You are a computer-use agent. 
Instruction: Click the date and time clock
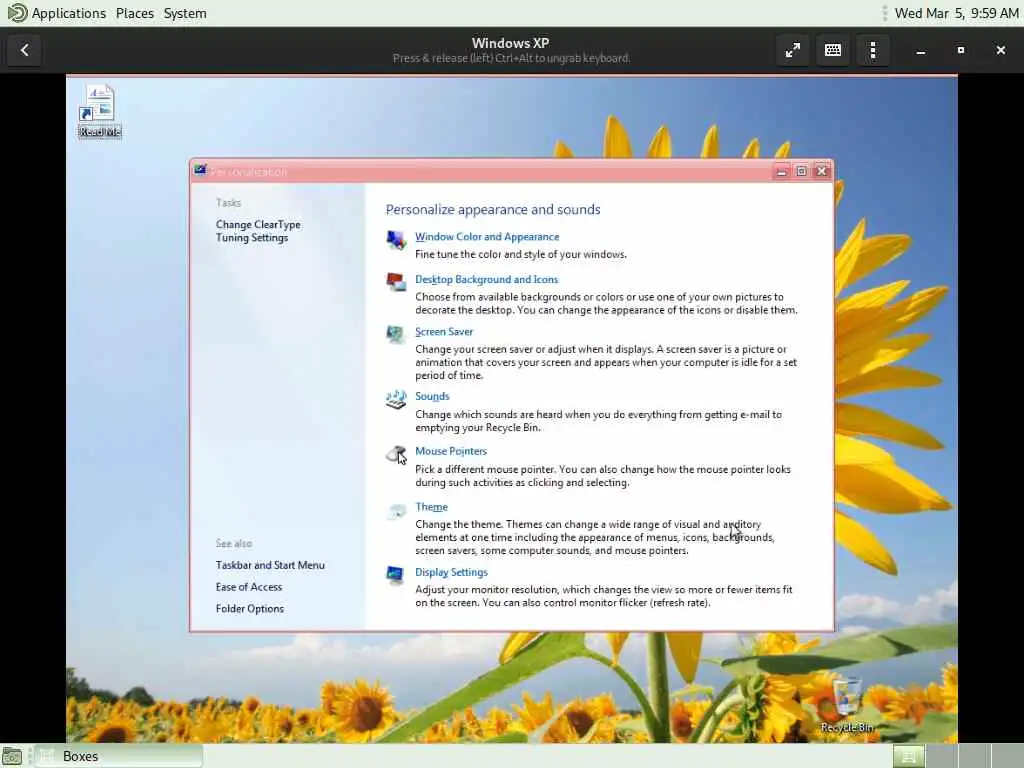click(x=956, y=13)
